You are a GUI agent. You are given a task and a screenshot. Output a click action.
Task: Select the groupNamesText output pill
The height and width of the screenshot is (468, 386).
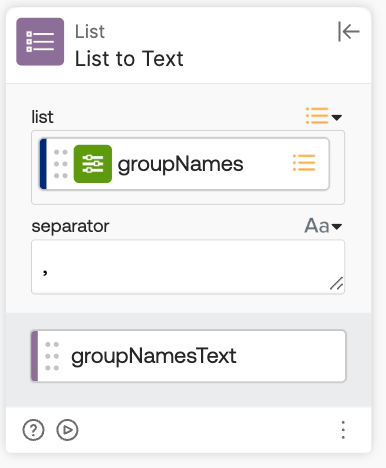click(188, 356)
